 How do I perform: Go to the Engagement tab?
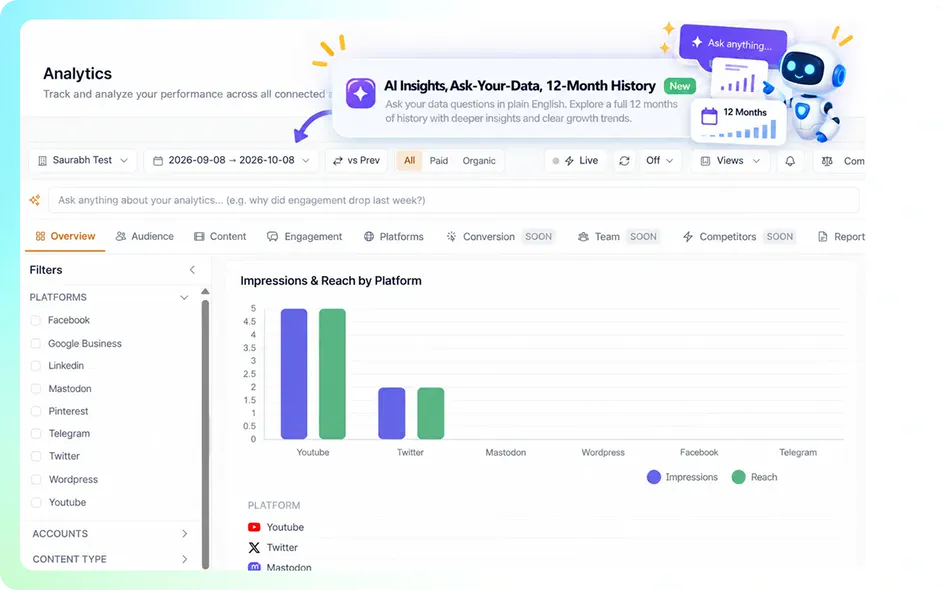tap(305, 237)
